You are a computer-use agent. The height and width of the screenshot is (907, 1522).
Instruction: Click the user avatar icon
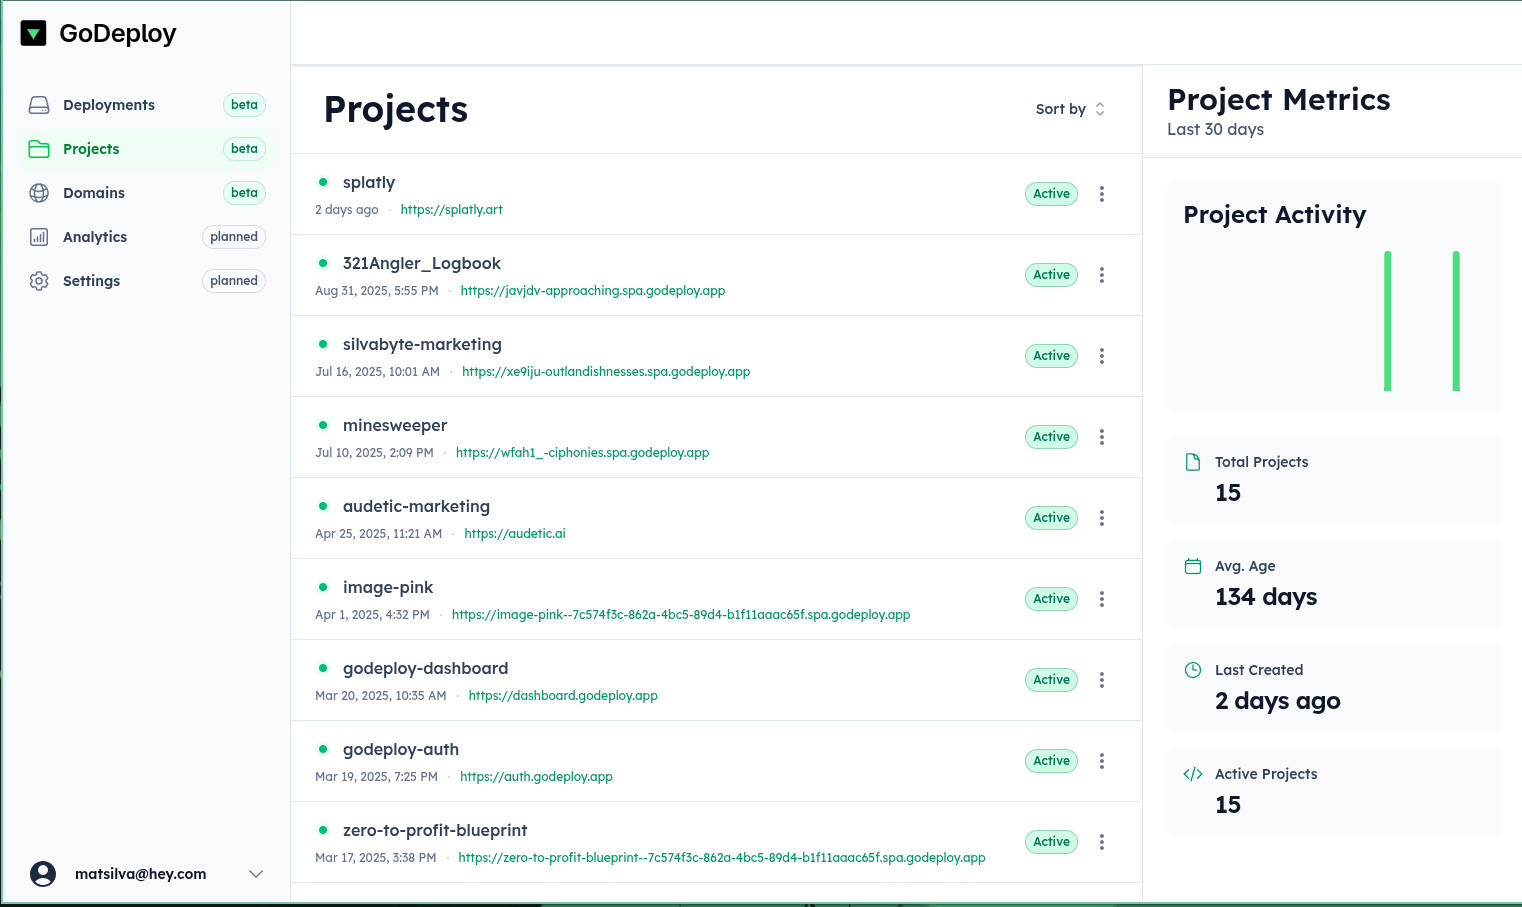[x=43, y=874]
